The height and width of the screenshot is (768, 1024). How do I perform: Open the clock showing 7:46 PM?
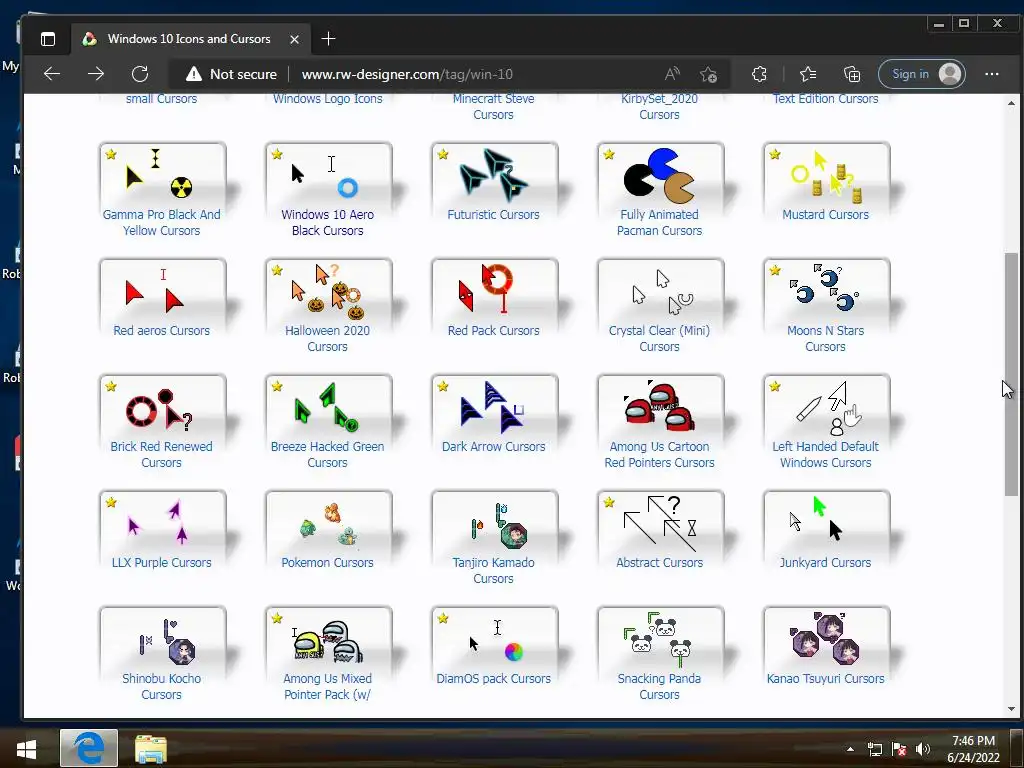[x=974, y=749]
